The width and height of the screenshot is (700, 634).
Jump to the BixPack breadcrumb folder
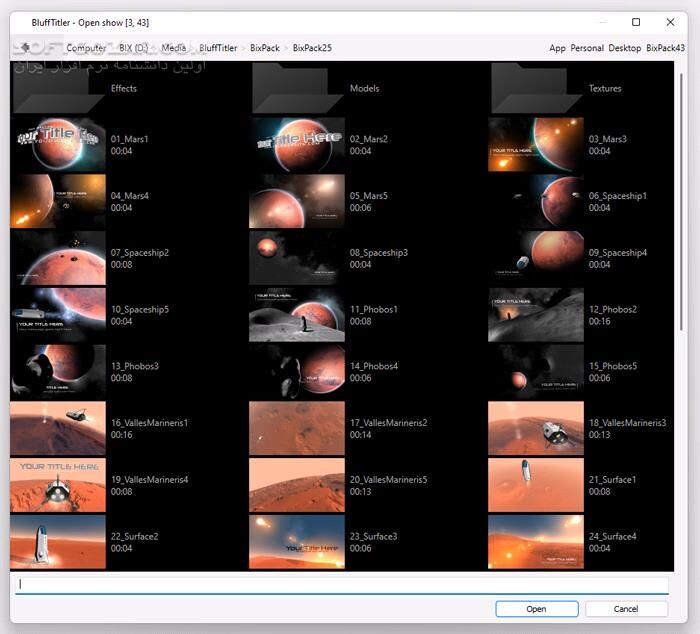coord(265,48)
